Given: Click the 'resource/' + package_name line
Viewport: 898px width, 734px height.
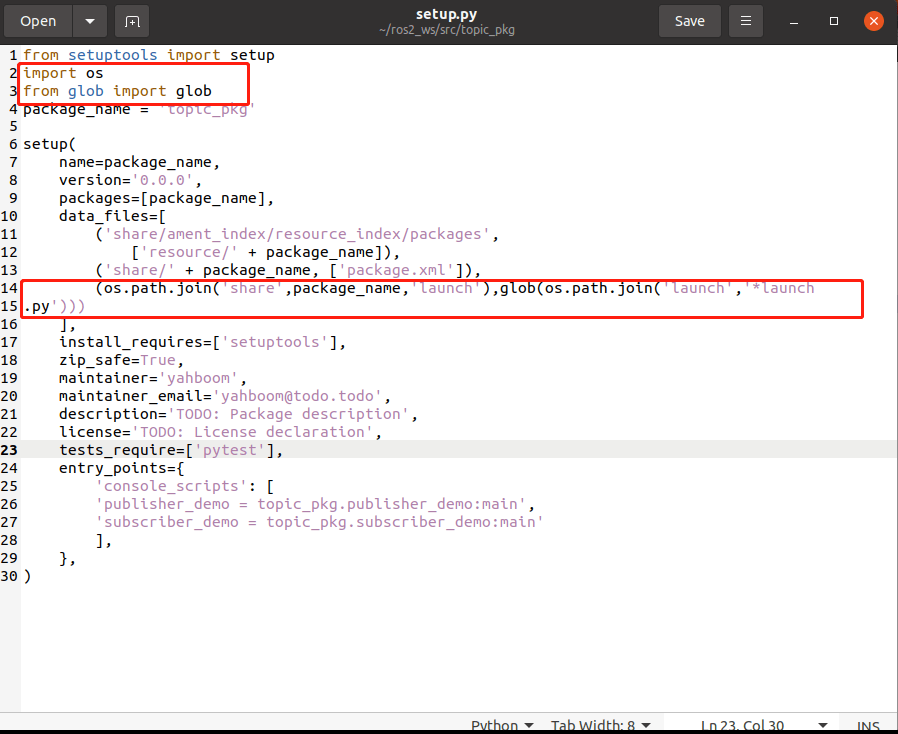Looking at the screenshot, I should click(x=265, y=252).
